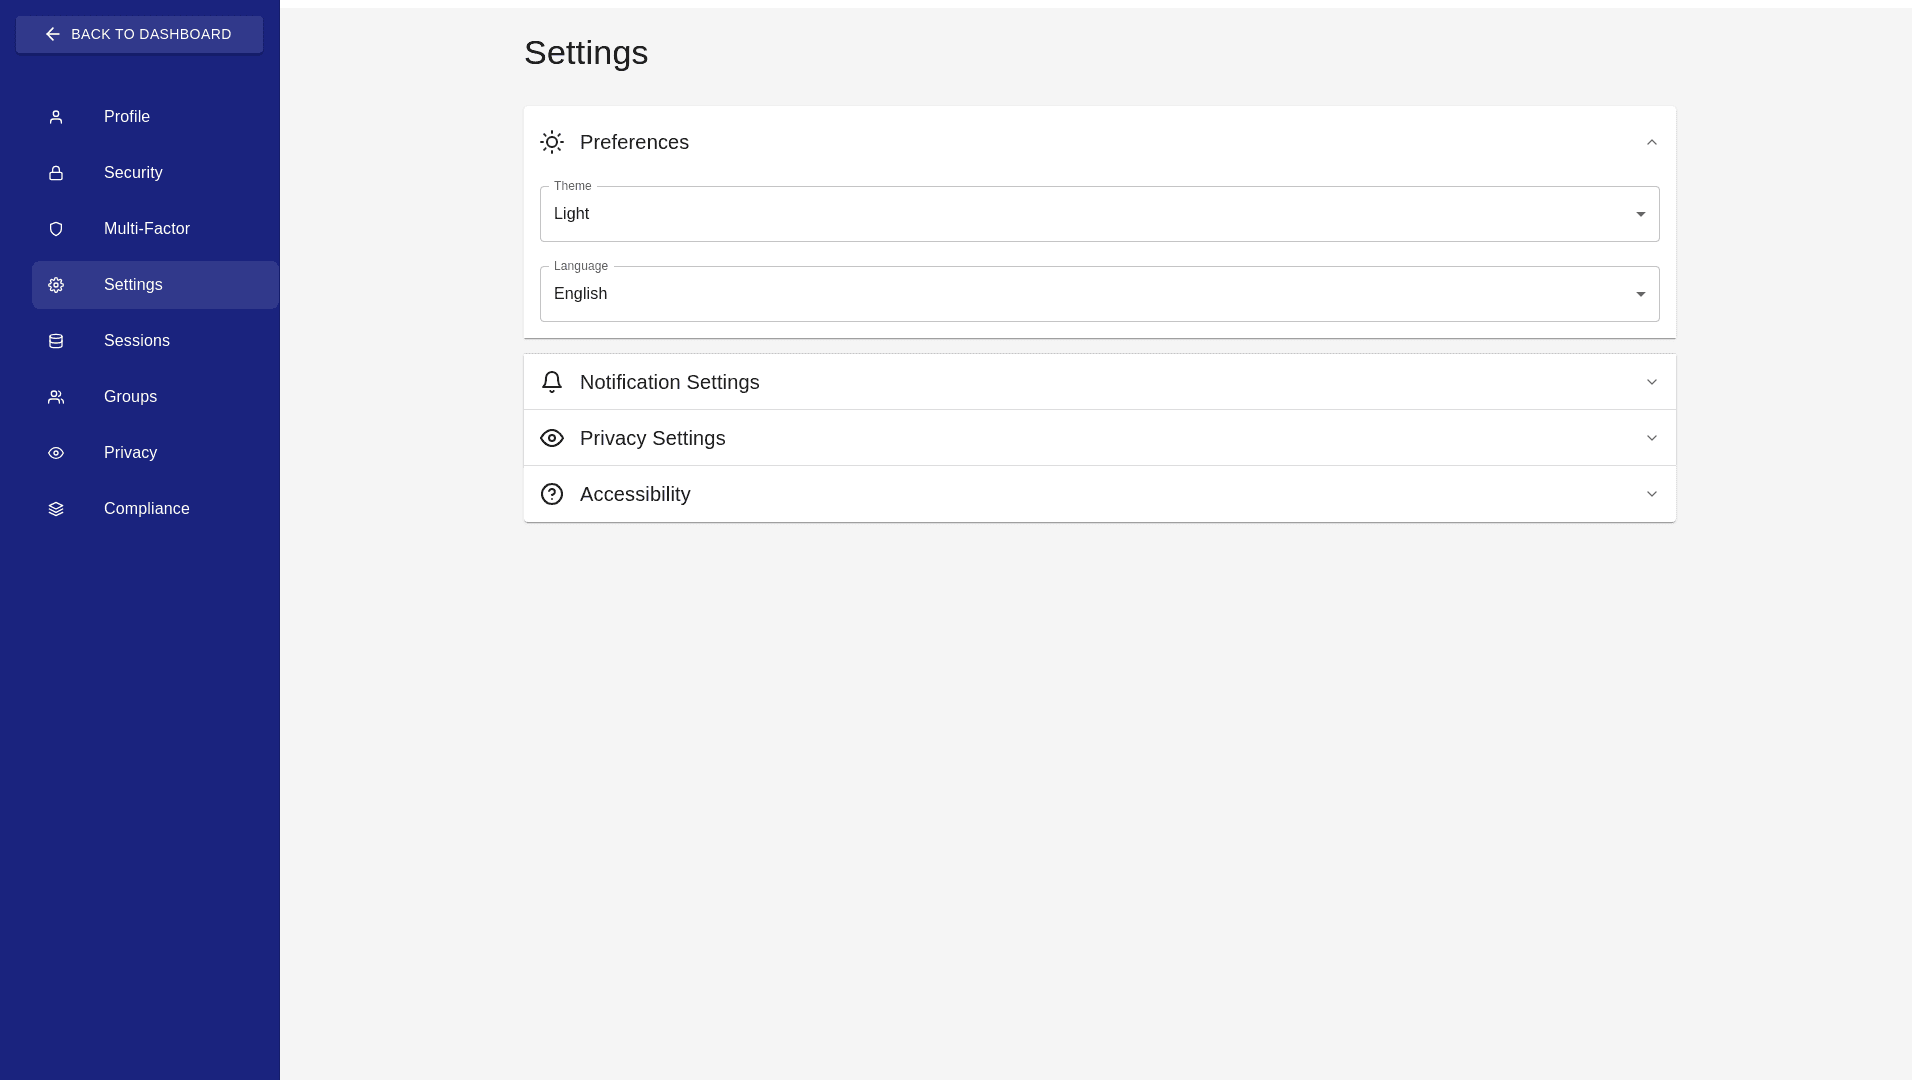Click the Sessions database icon
The image size is (1920, 1080).
point(56,341)
